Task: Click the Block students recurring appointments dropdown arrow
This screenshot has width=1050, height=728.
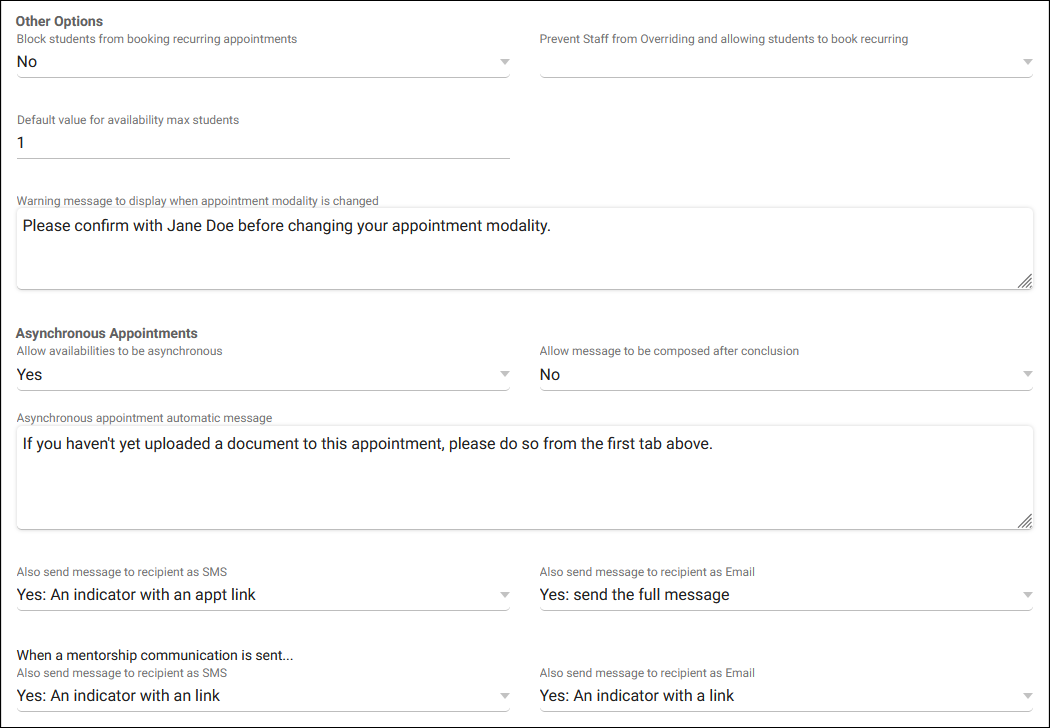Action: (504, 62)
